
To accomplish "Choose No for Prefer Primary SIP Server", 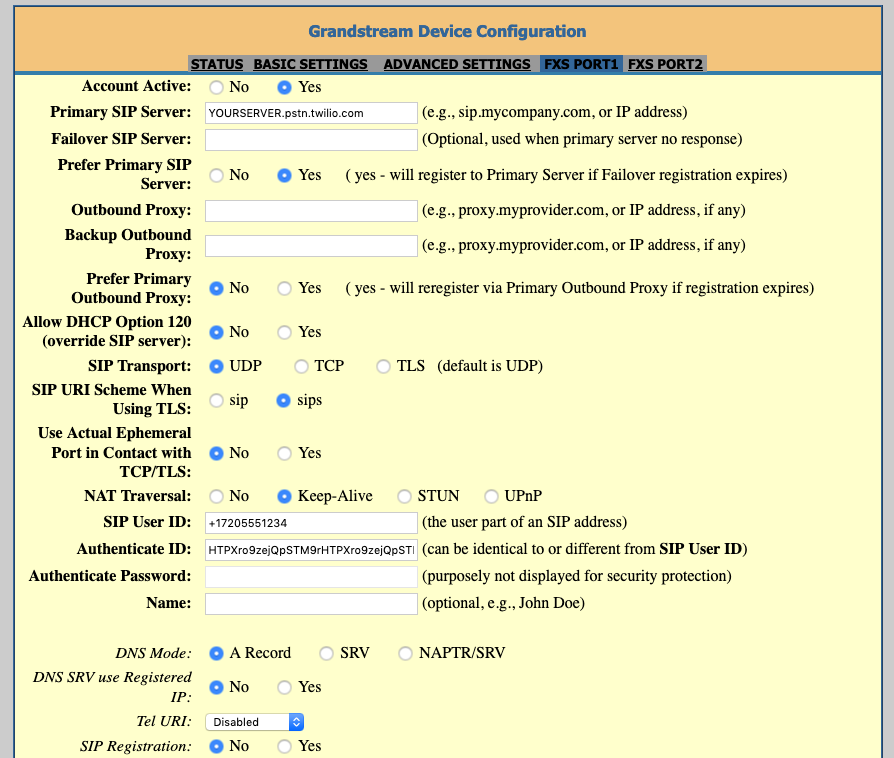I will [x=216, y=175].
